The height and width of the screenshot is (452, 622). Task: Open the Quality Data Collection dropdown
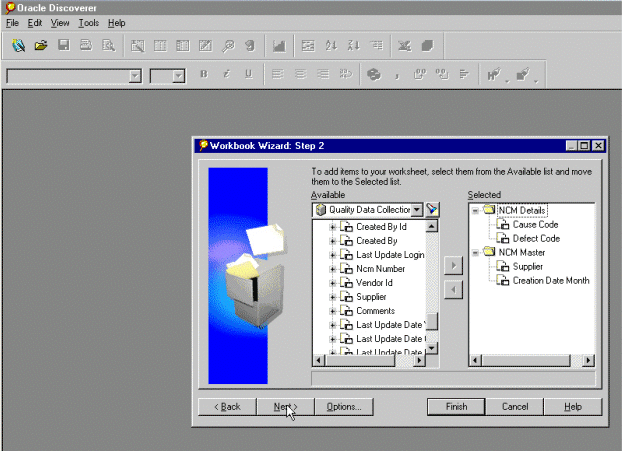[417, 210]
